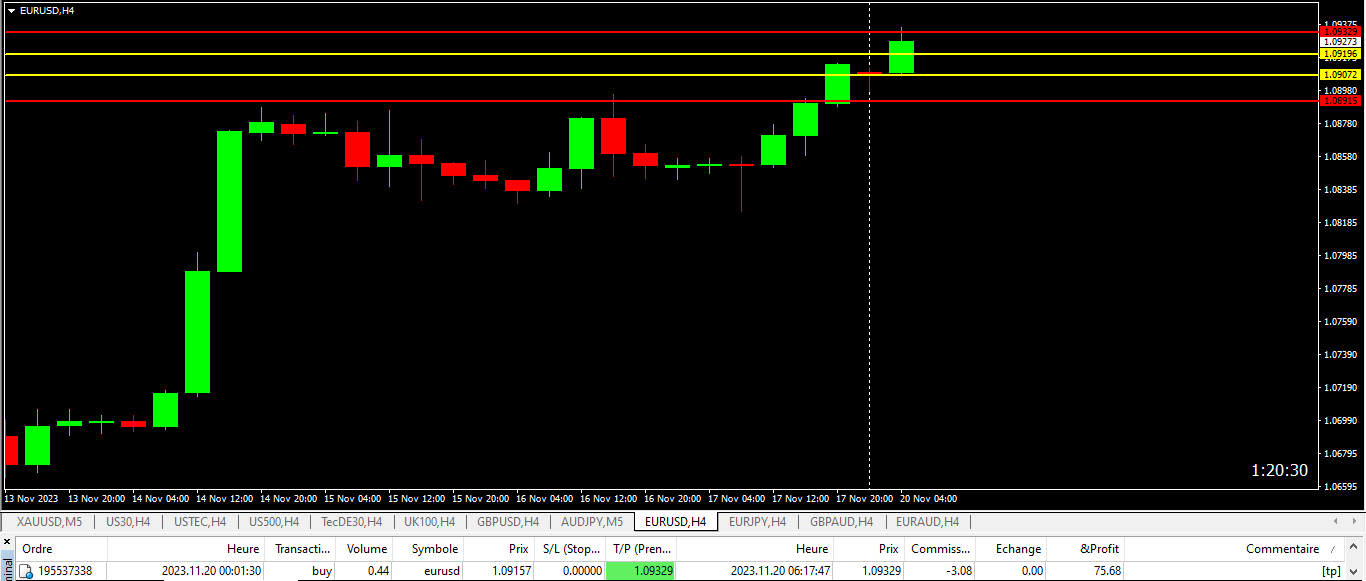The width and height of the screenshot is (1366, 581).
Task: Select the GBPUSD,H4 chart tab
Action: (508, 522)
